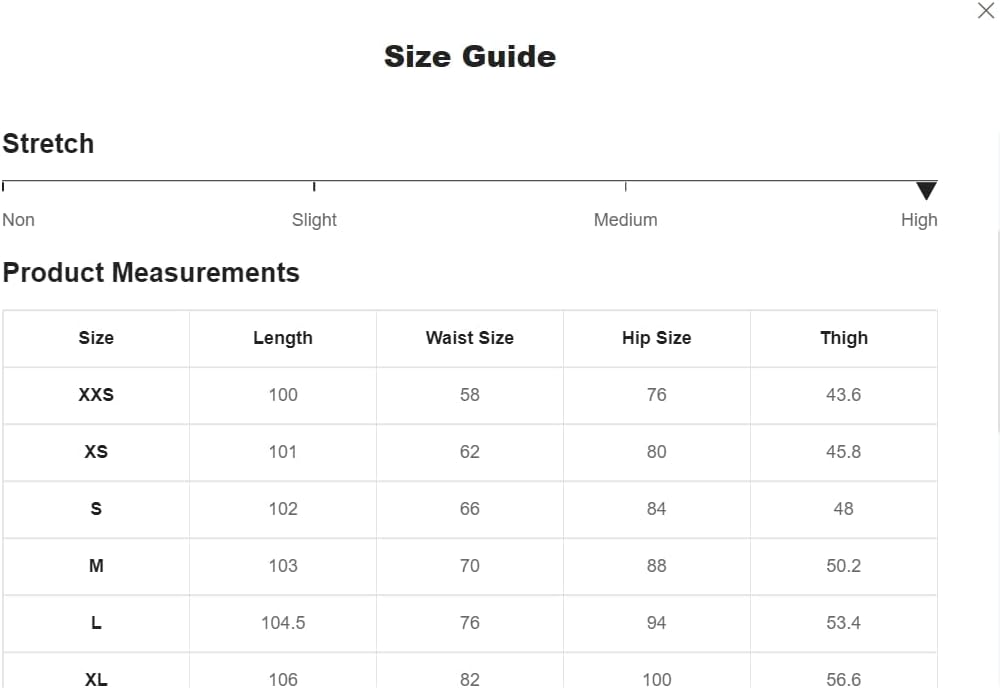Click the Thigh column header

click(844, 338)
